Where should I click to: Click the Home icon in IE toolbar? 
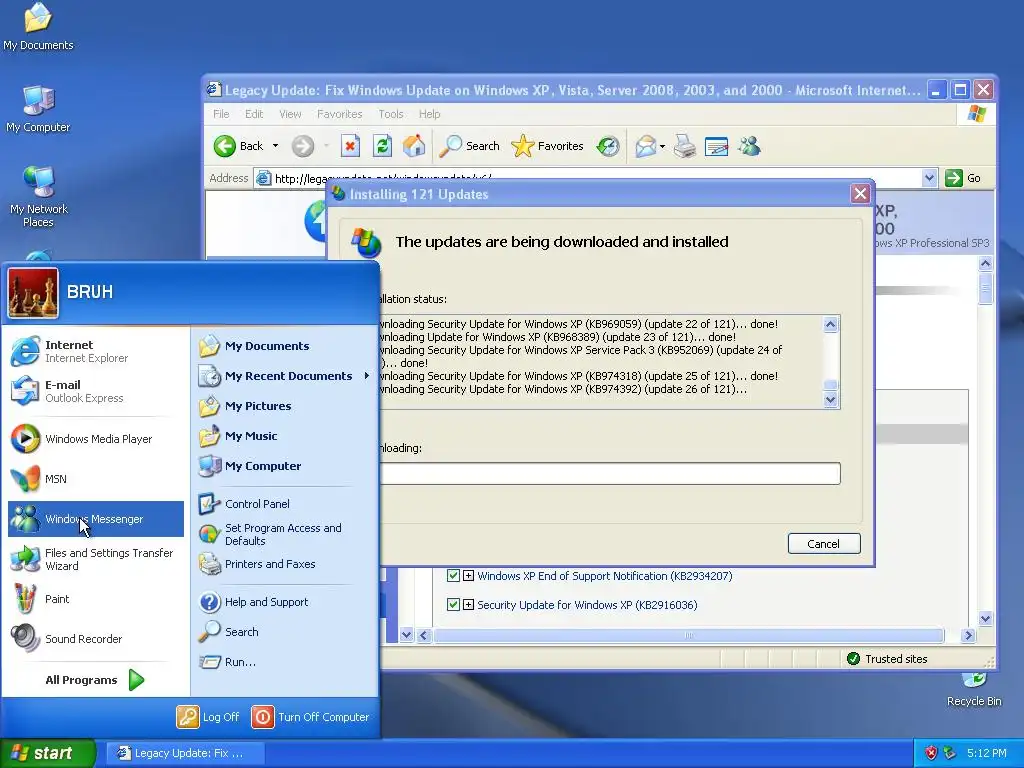(413, 146)
